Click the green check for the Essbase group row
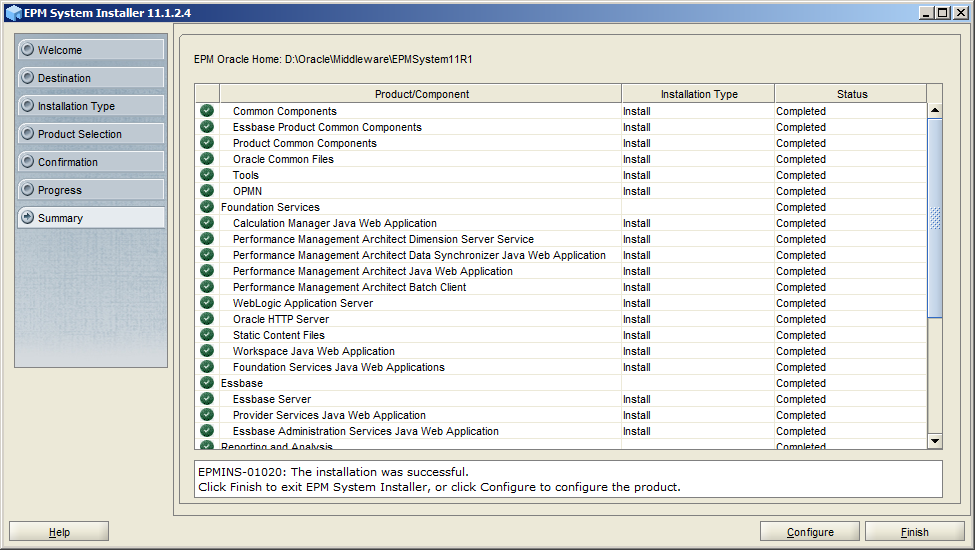 (x=207, y=383)
